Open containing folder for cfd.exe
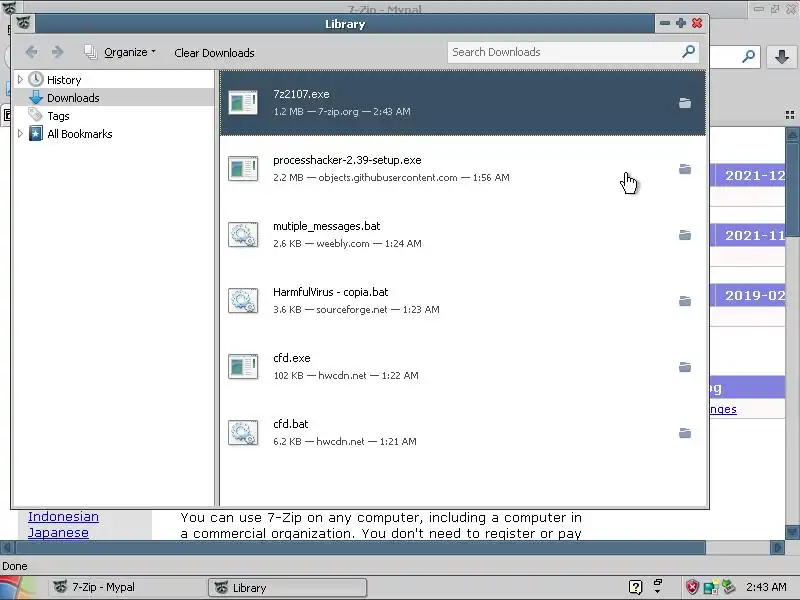800x600 pixels. click(x=685, y=367)
